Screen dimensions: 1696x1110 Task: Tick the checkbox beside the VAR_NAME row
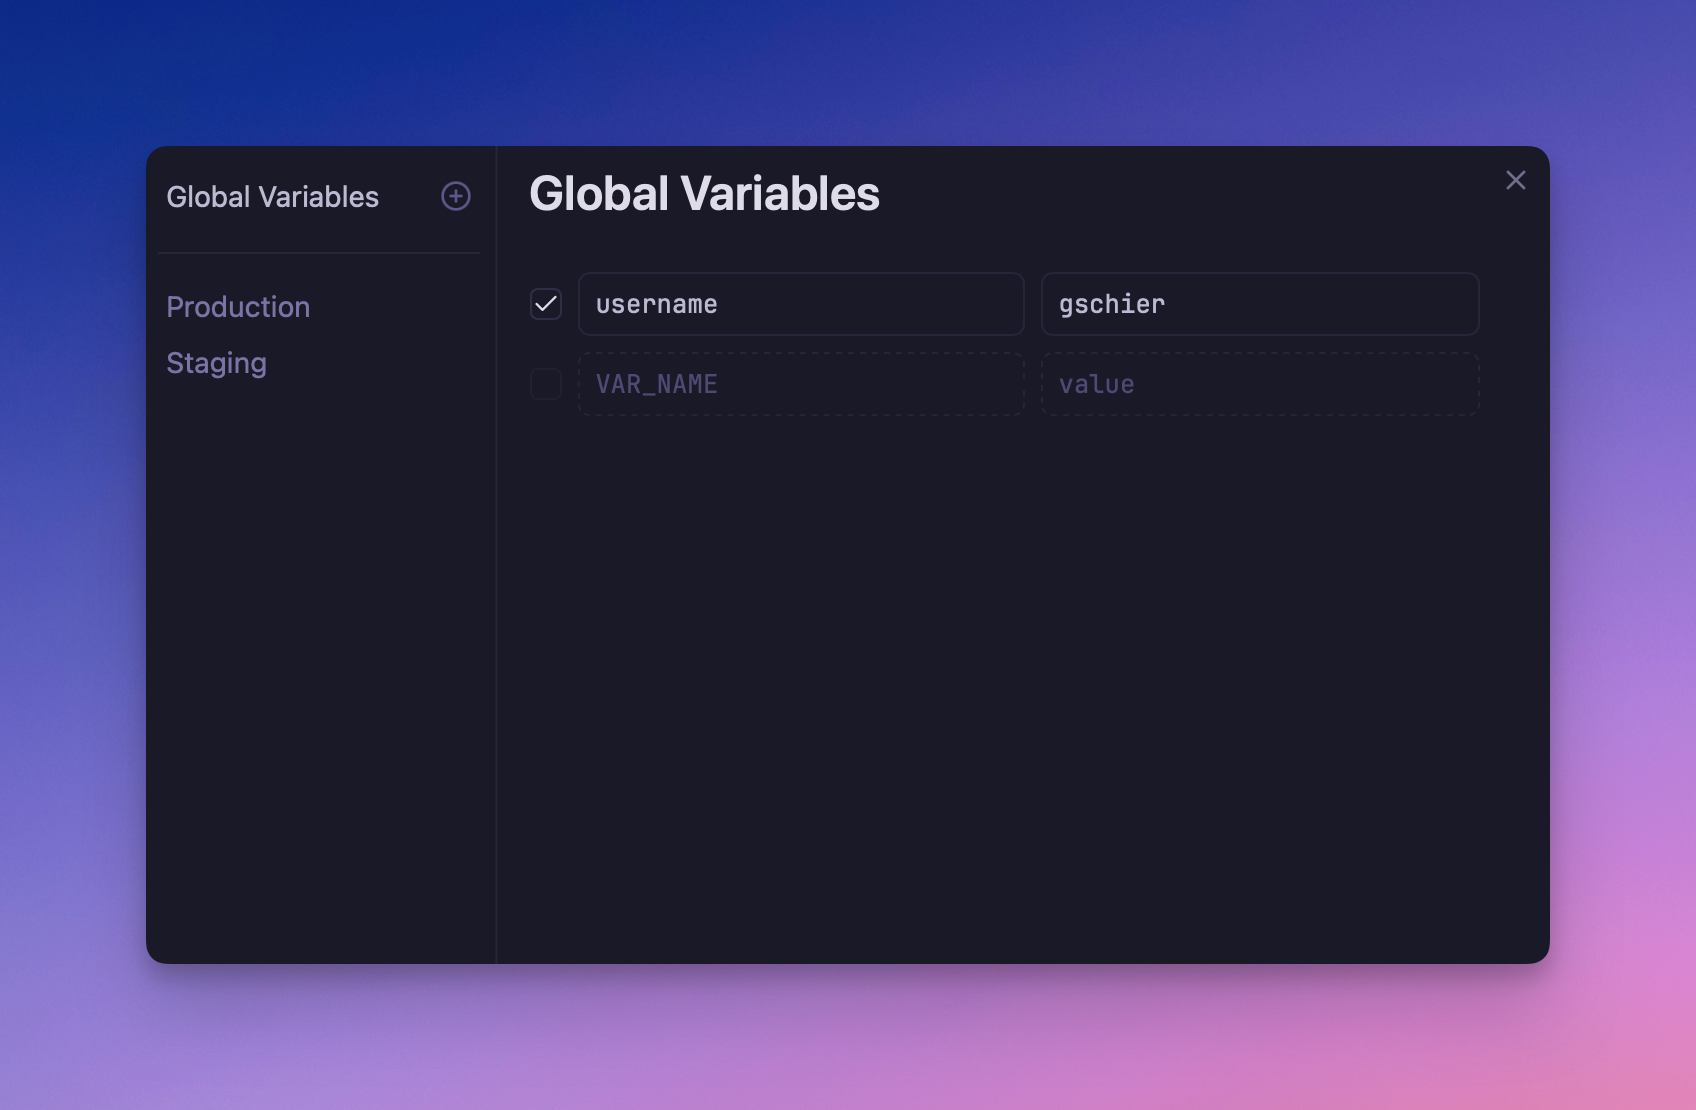click(x=546, y=384)
